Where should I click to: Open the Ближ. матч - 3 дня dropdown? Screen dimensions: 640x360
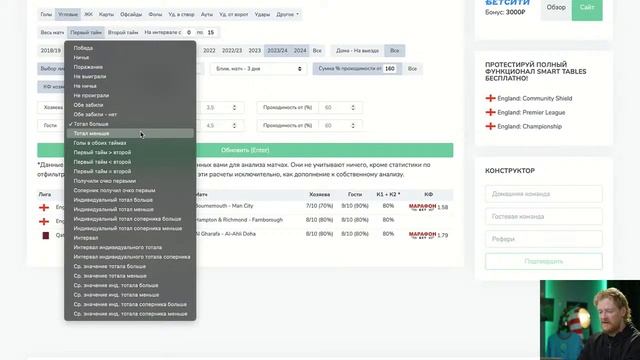[259, 69]
